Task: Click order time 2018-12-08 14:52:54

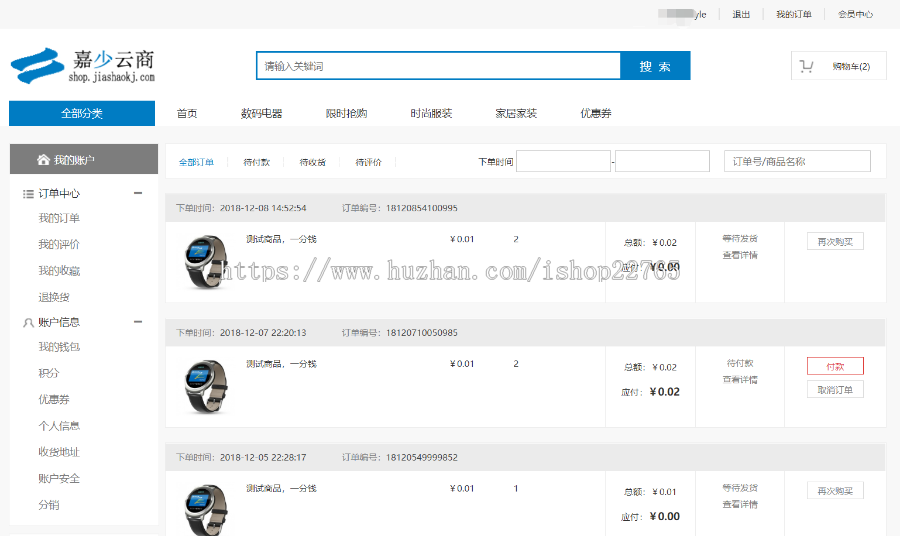Action: [x=263, y=208]
